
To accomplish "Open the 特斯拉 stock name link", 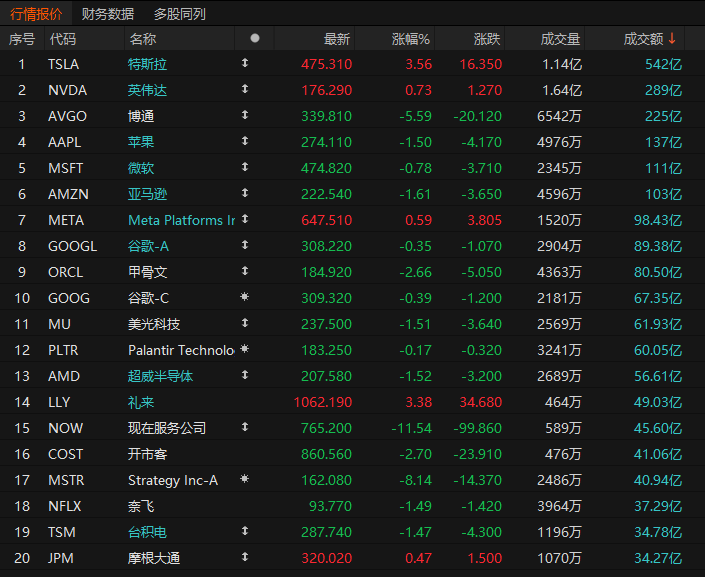I will [147, 64].
